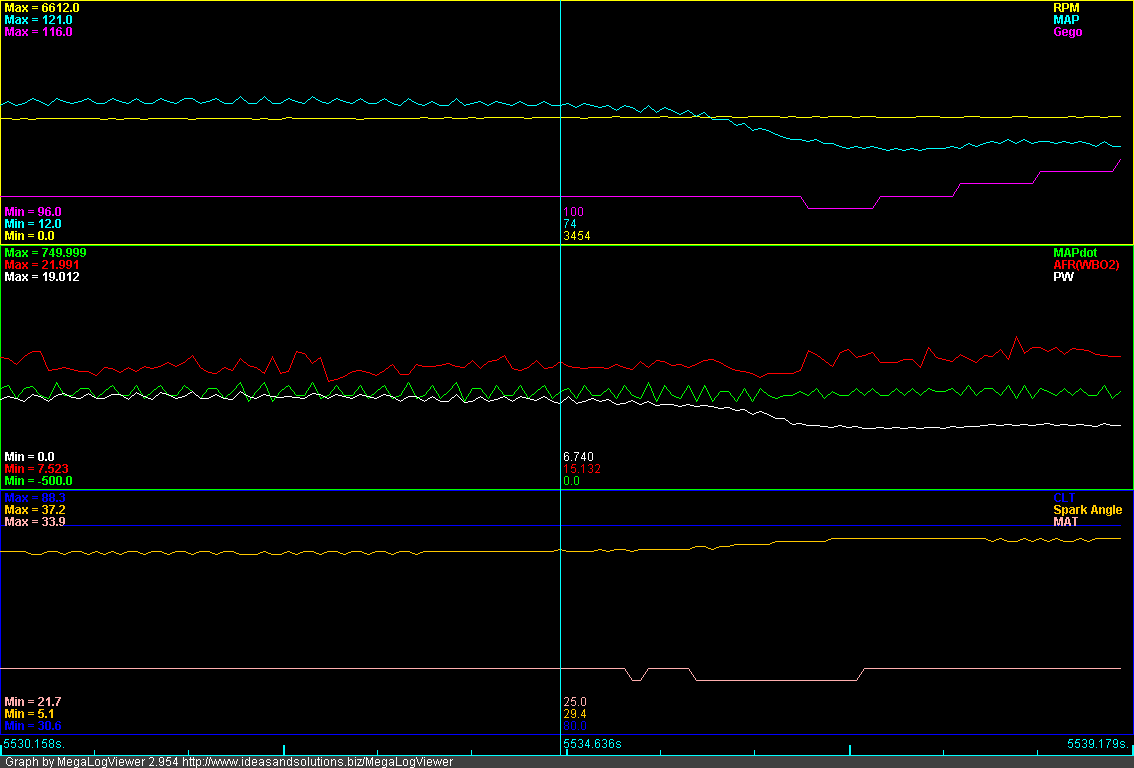Click the cursor time label 5534.636s
This screenshot has width=1134, height=768.
coord(592,744)
